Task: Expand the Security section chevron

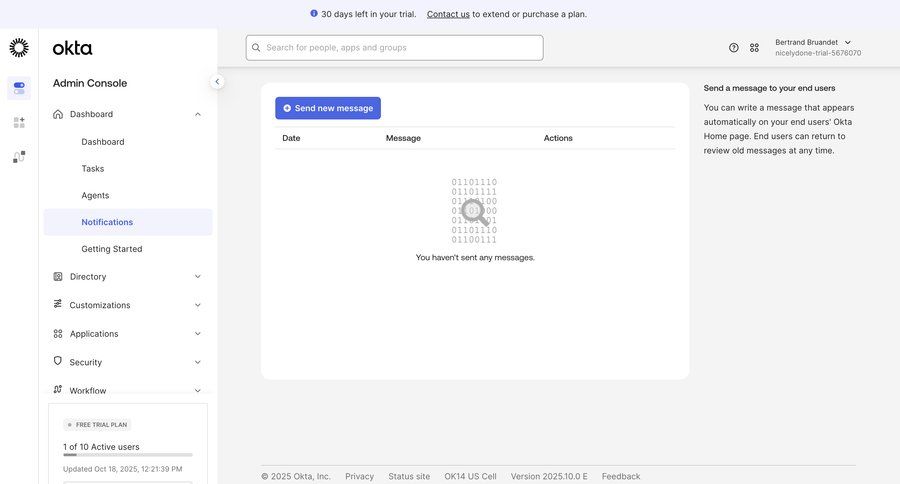Action: tap(197, 362)
